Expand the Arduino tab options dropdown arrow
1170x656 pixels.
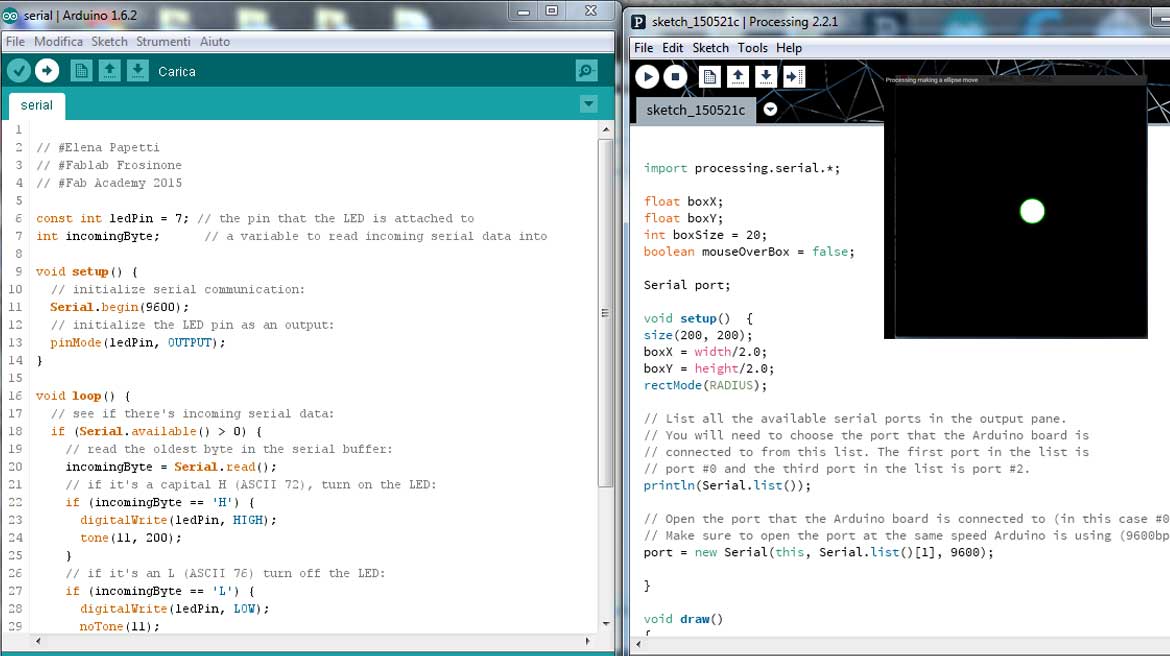click(589, 104)
